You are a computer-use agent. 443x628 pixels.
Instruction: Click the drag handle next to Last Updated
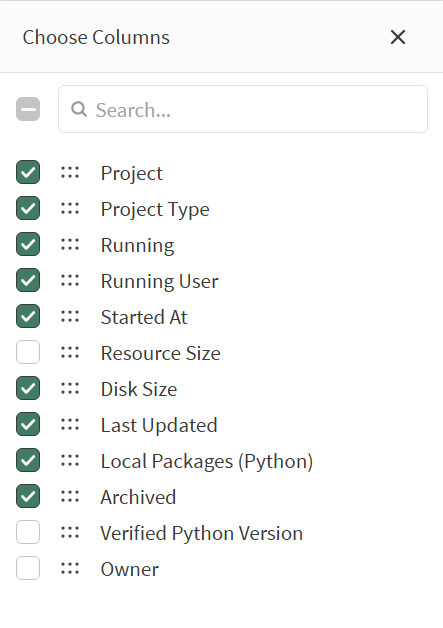(x=70, y=425)
